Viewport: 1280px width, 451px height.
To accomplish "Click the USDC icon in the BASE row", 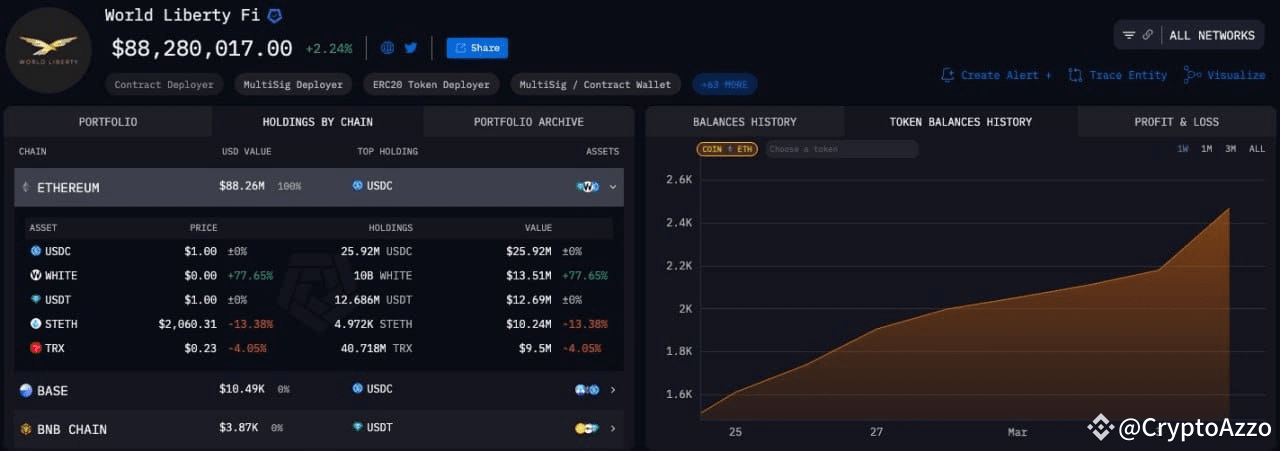I will coord(357,389).
